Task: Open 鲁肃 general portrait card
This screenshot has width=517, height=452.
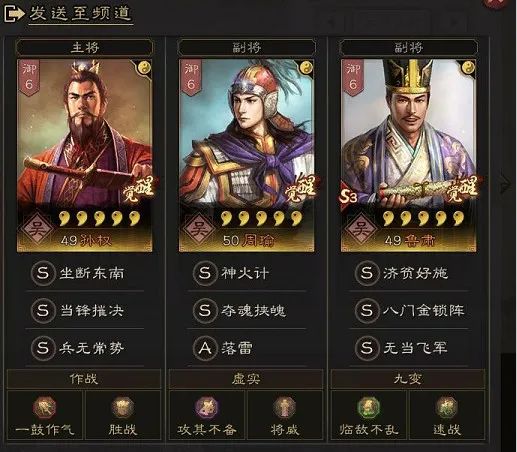Action: click(408, 156)
